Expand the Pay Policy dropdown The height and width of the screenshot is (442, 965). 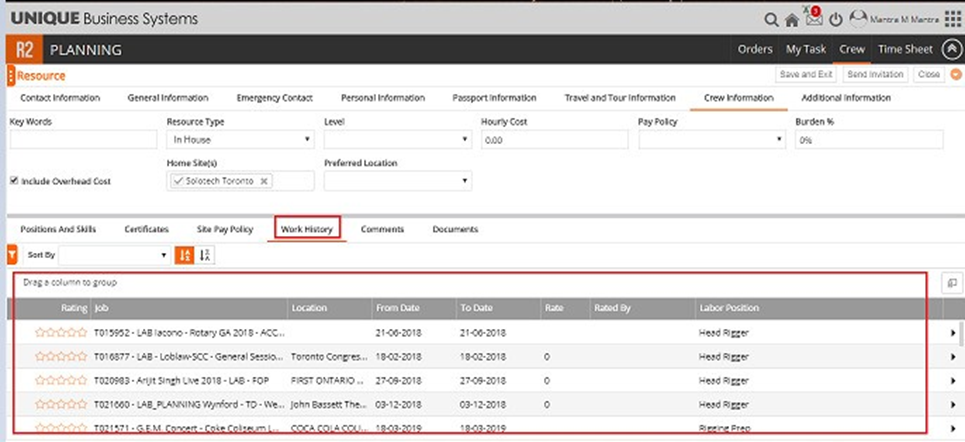(x=712, y=140)
